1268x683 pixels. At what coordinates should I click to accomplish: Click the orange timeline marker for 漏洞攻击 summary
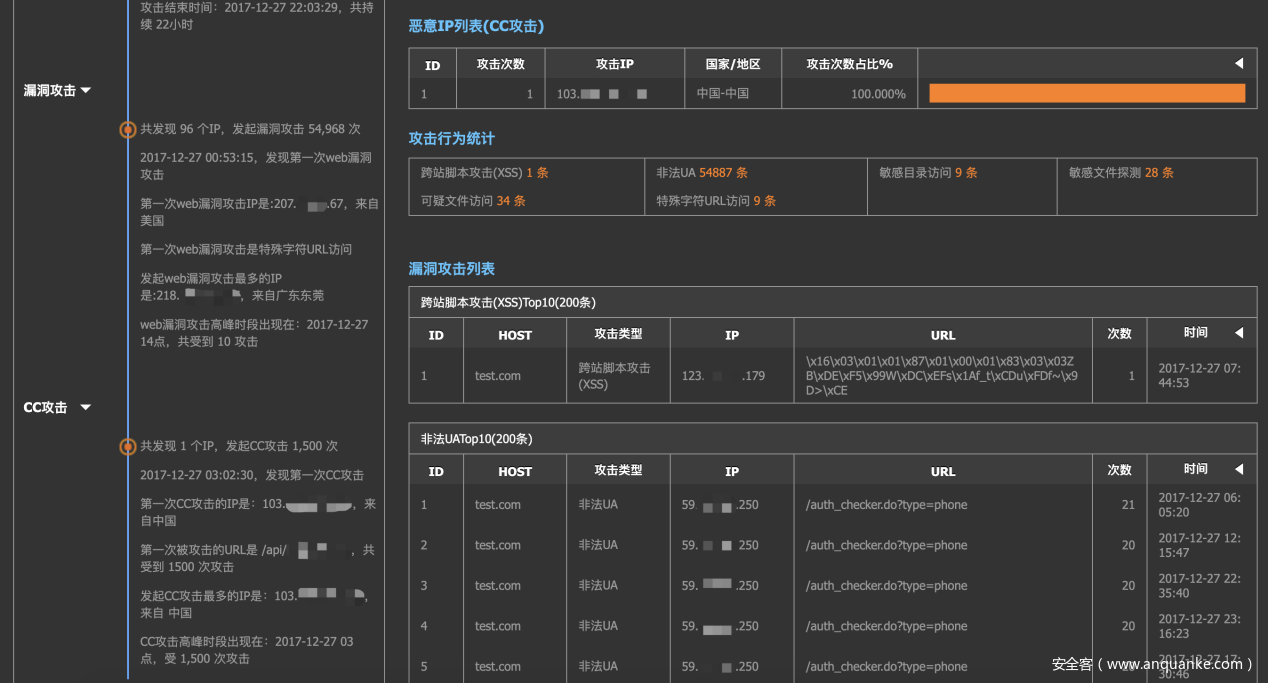[x=127, y=129]
